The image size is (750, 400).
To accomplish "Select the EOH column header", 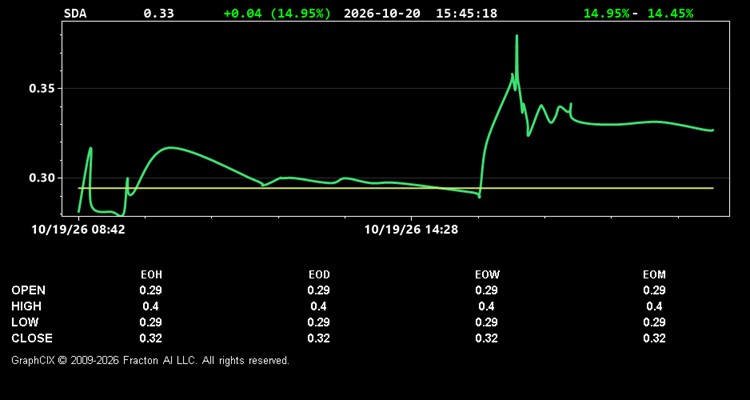I will tap(151, 275).
